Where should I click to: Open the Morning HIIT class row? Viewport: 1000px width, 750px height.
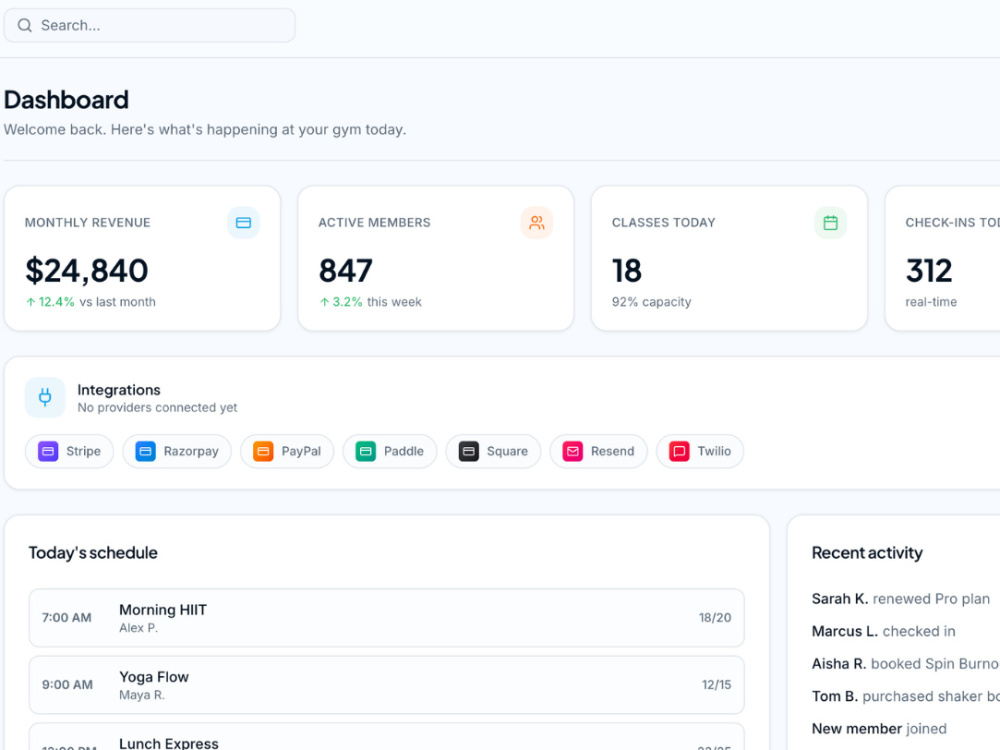pos(386,618)
